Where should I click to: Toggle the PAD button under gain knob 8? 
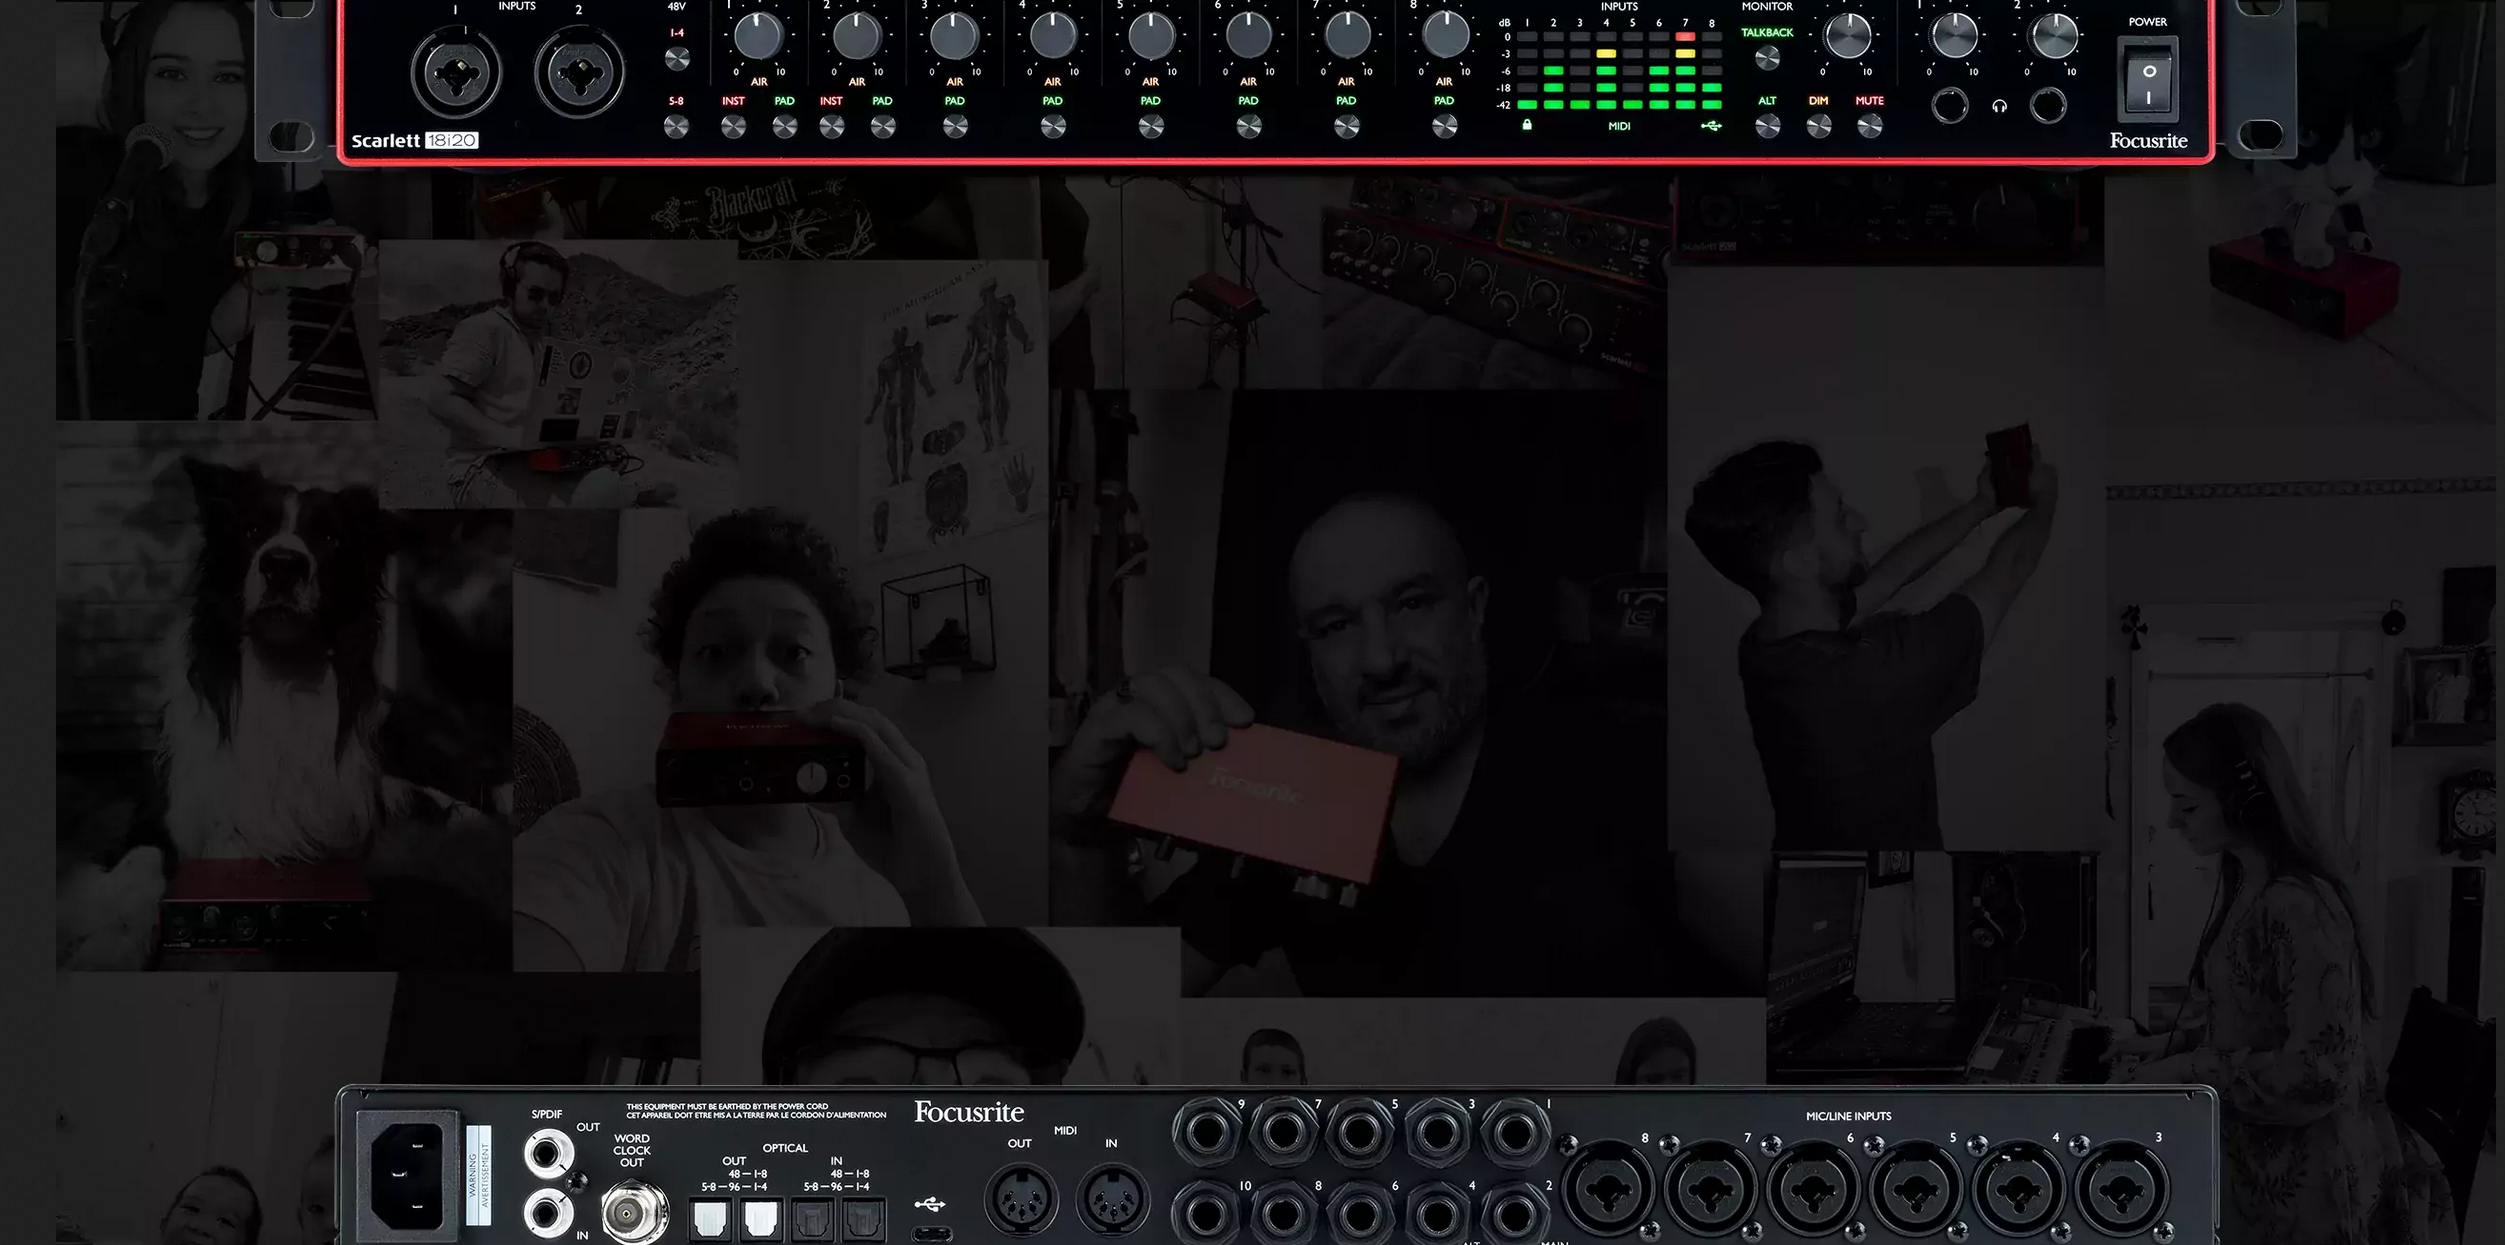tap(1444, 127)
